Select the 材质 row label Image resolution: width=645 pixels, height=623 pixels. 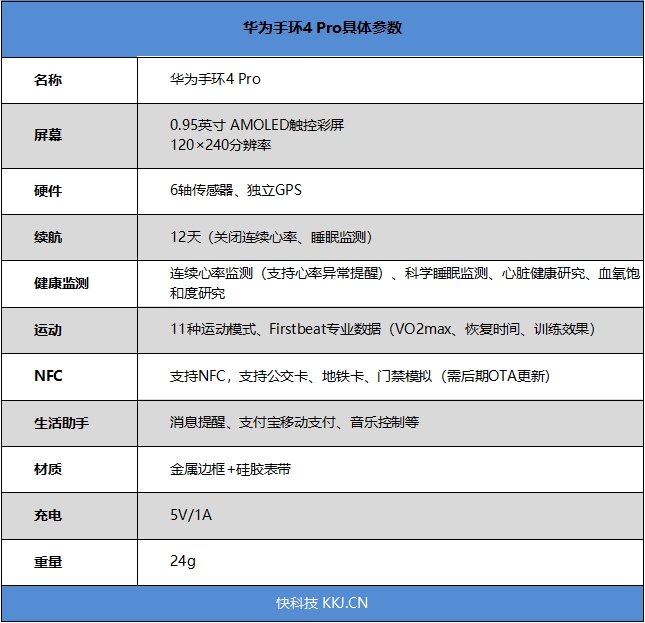tap(48, 469)
